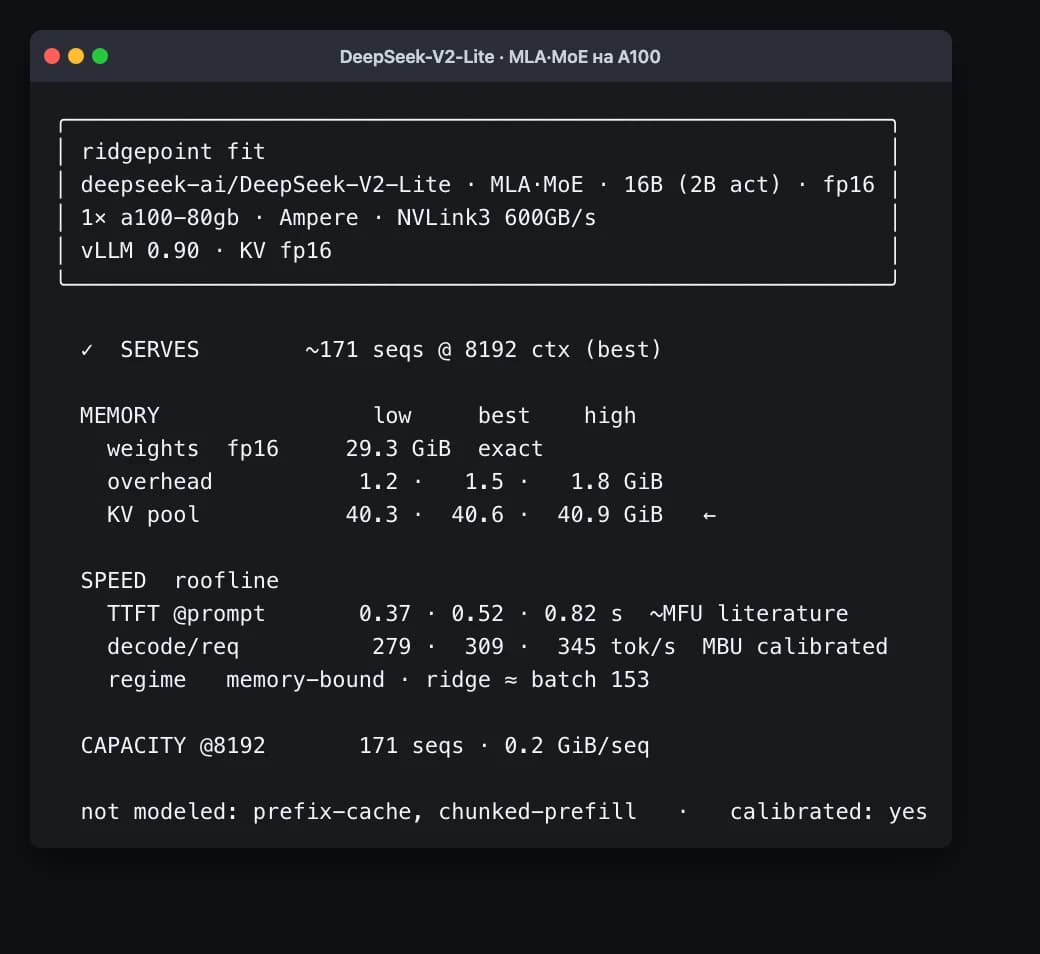Click the "TTFT @prompt" row label
This screenshot has height=954, width=1040.
pos(186,614)
